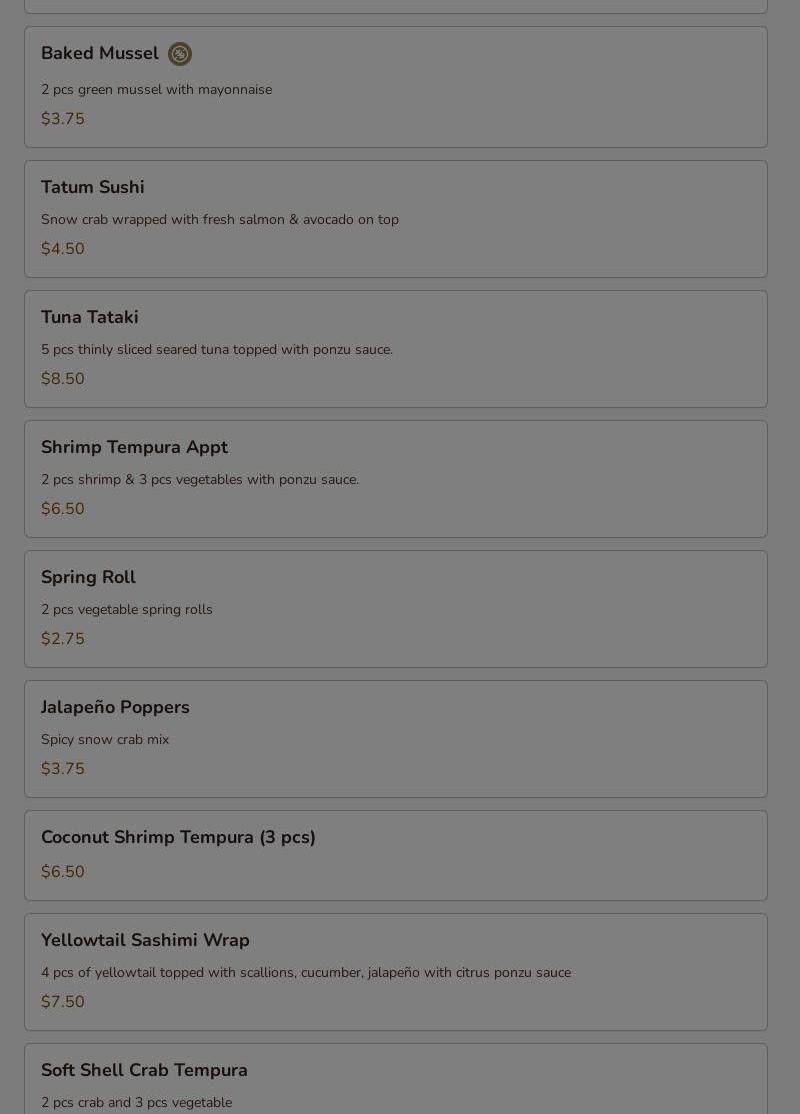
Task: Click the $8.50 Tuna Tataki price
Action: coord(63,379)
